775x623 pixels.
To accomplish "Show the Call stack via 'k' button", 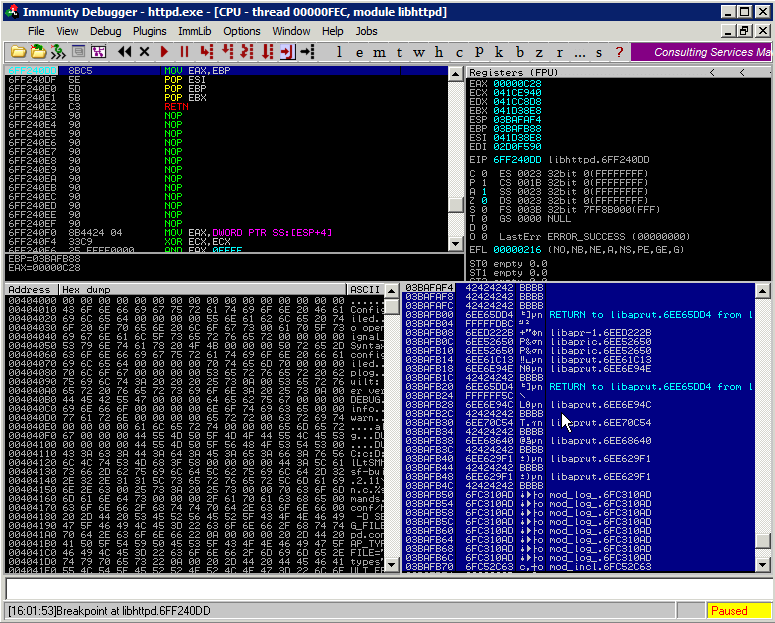I will coord(498,52).
